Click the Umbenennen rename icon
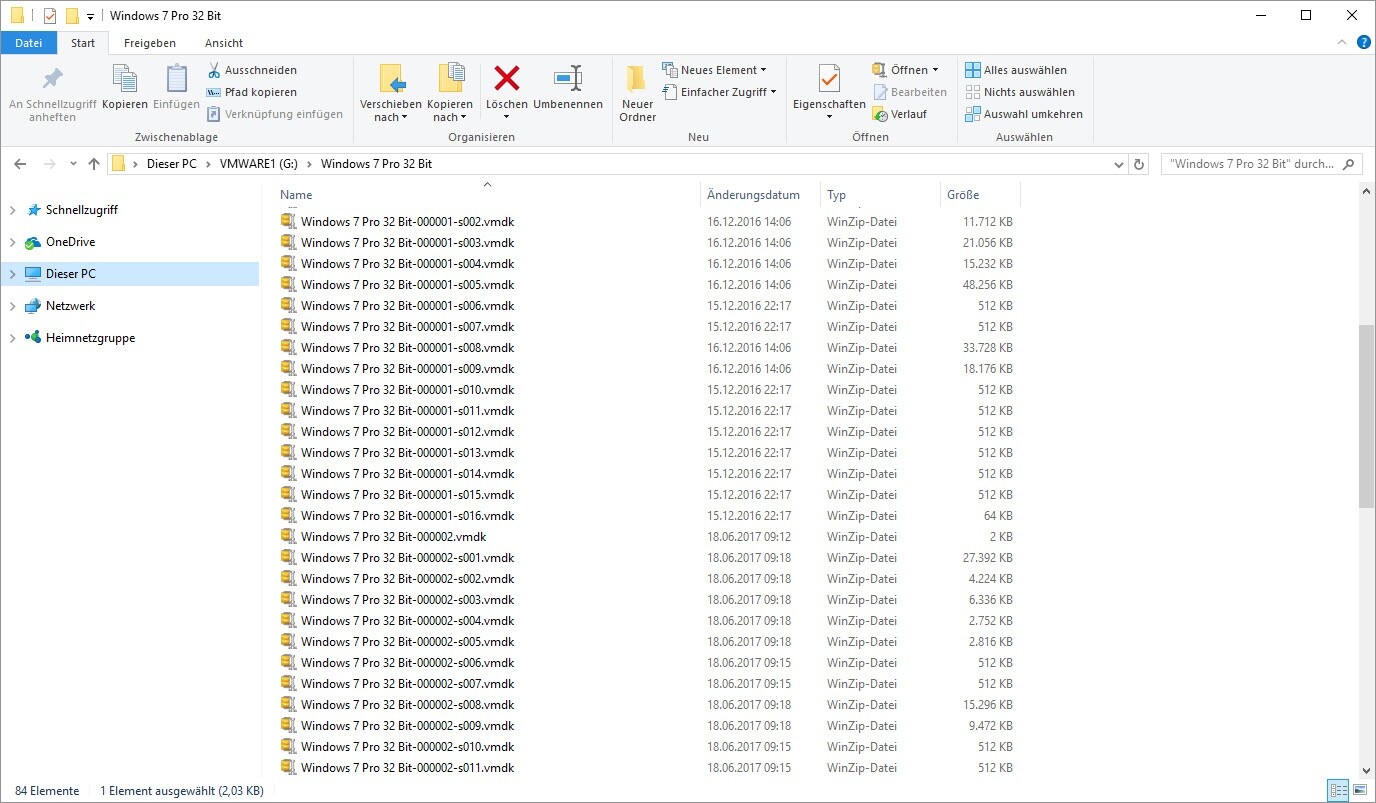Screen dimensions: 1376x803 point(567,79)
